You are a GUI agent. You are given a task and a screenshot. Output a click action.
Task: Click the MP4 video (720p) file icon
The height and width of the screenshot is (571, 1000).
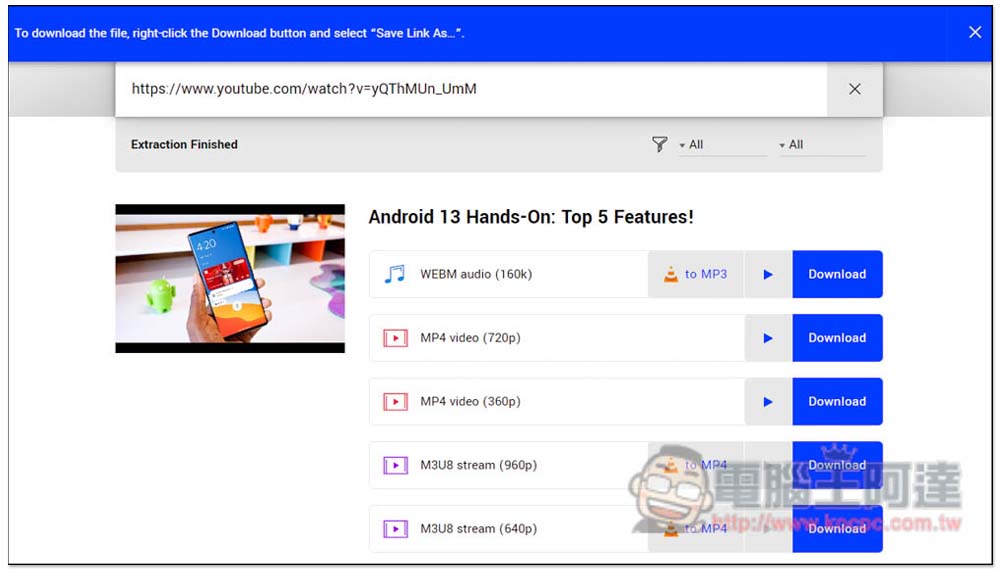pyautogui.click(x=395, y=338)
